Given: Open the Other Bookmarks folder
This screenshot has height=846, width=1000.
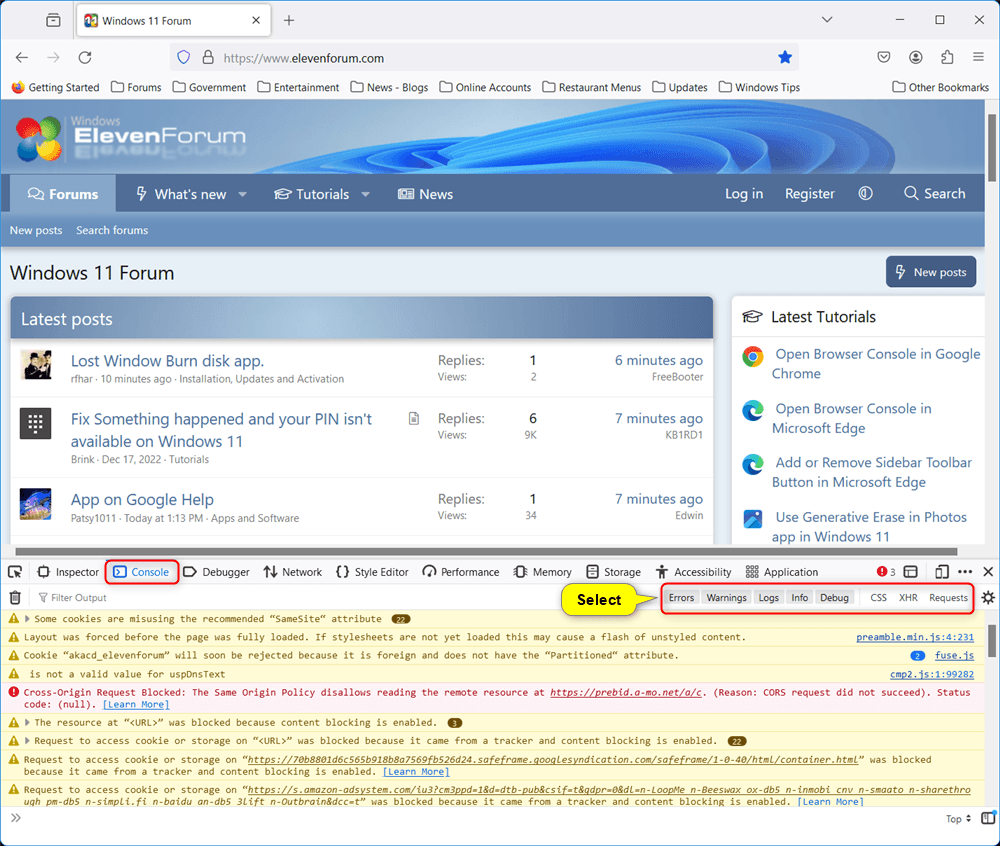Looking at the screenshot, I should click(x=941, y=87).
